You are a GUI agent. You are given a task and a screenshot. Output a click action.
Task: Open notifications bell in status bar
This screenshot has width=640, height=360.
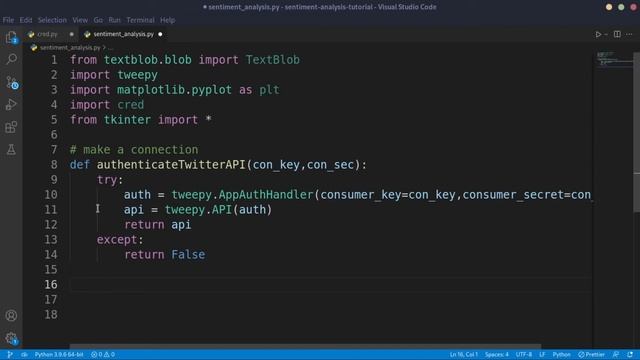click(x=630, y=355)
